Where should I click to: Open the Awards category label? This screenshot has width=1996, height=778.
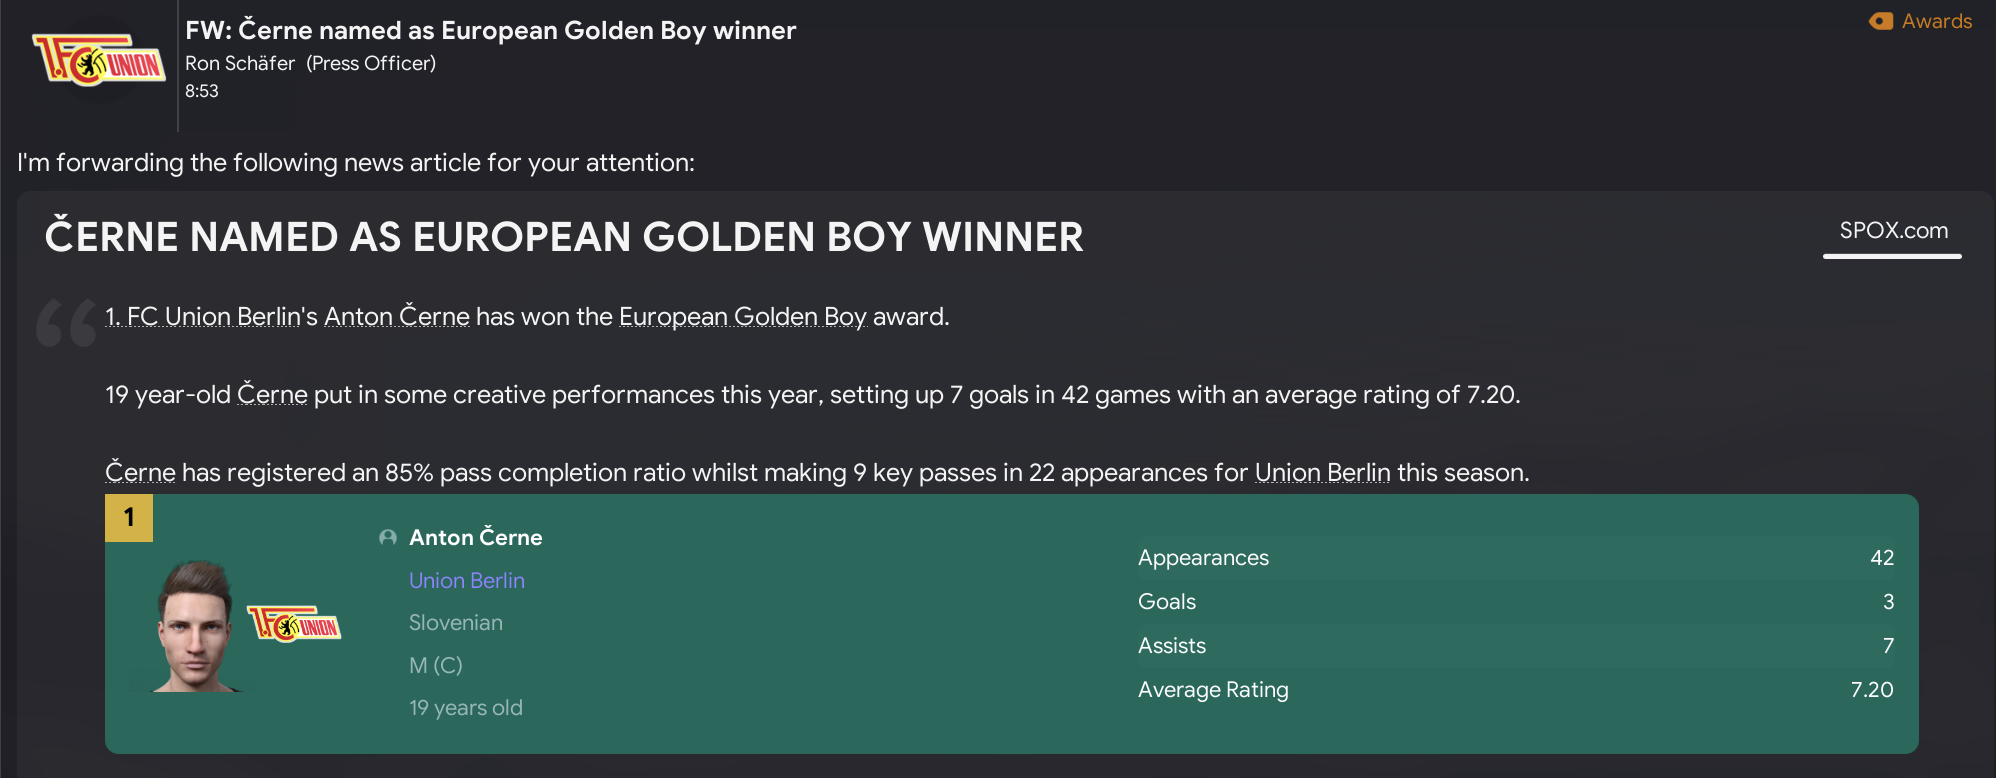pos(1936,21)
